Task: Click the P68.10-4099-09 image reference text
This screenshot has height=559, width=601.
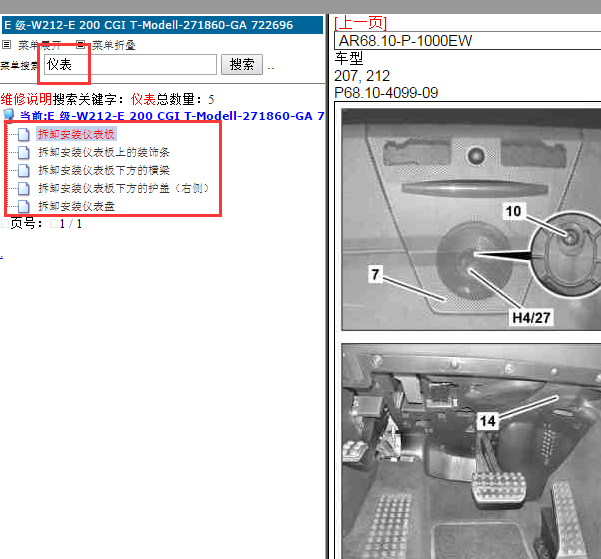Action: [x=386, y=93]
